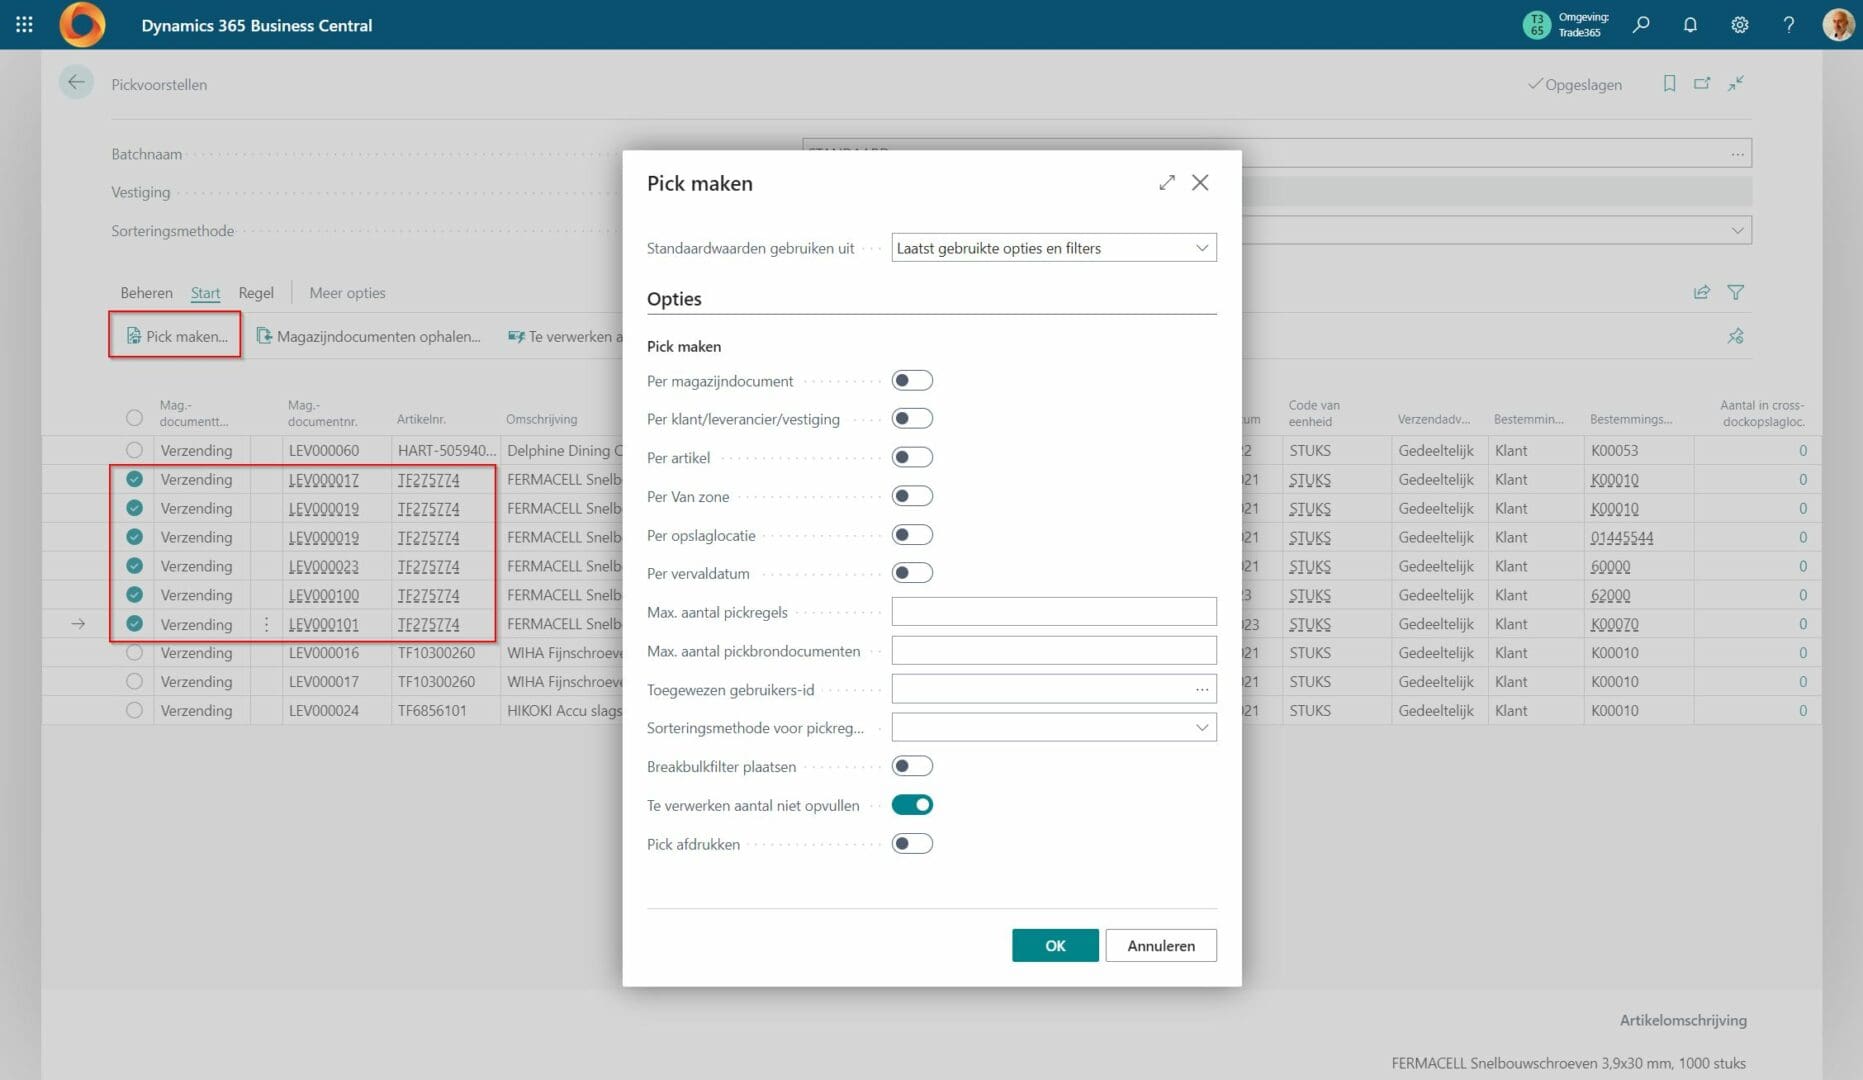
Task: Expand the Pick maken dialog to full size
Action: pyautogui.click(x=1167, y=183)
